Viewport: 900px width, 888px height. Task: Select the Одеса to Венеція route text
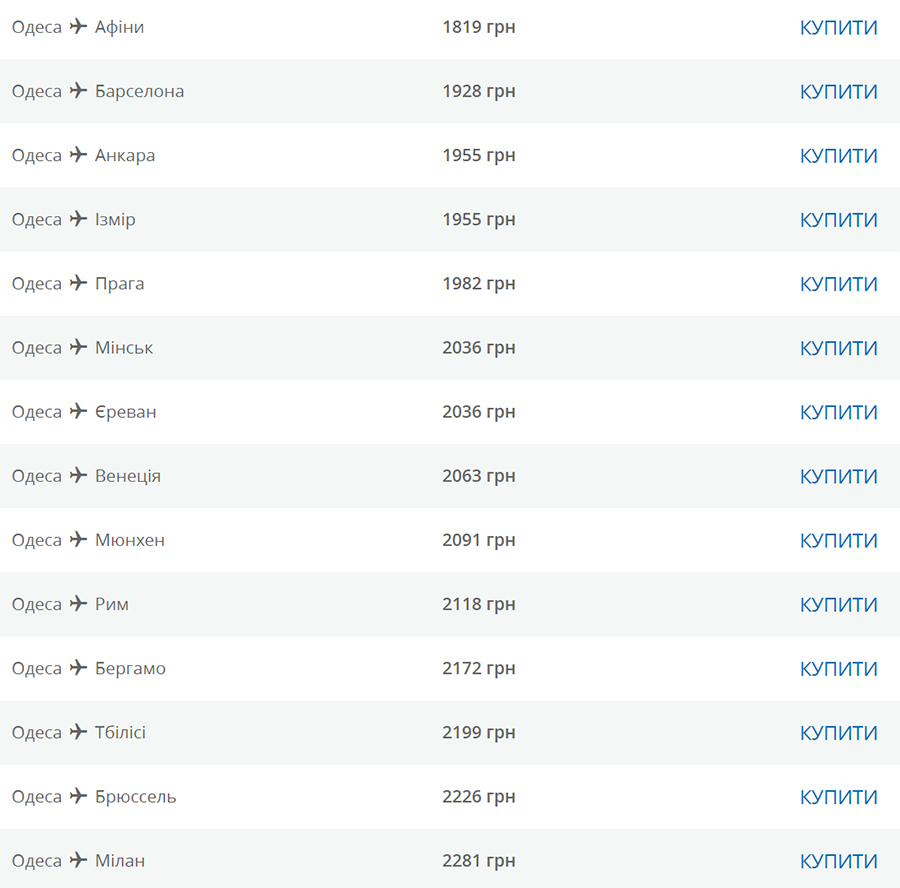click(86, 476)
